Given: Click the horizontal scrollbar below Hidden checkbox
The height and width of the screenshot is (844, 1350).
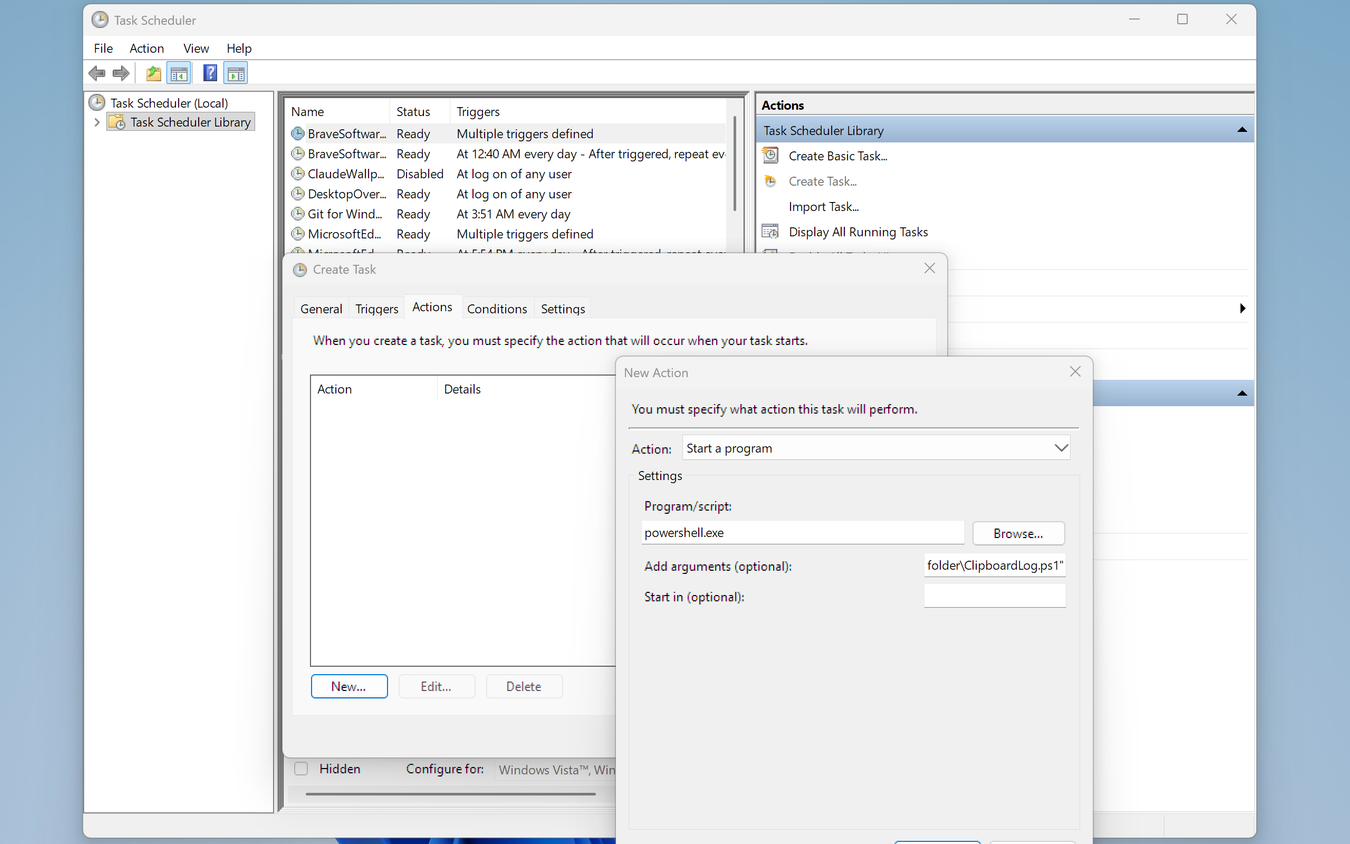Looking at the screenshot, I should pos(450,794).
